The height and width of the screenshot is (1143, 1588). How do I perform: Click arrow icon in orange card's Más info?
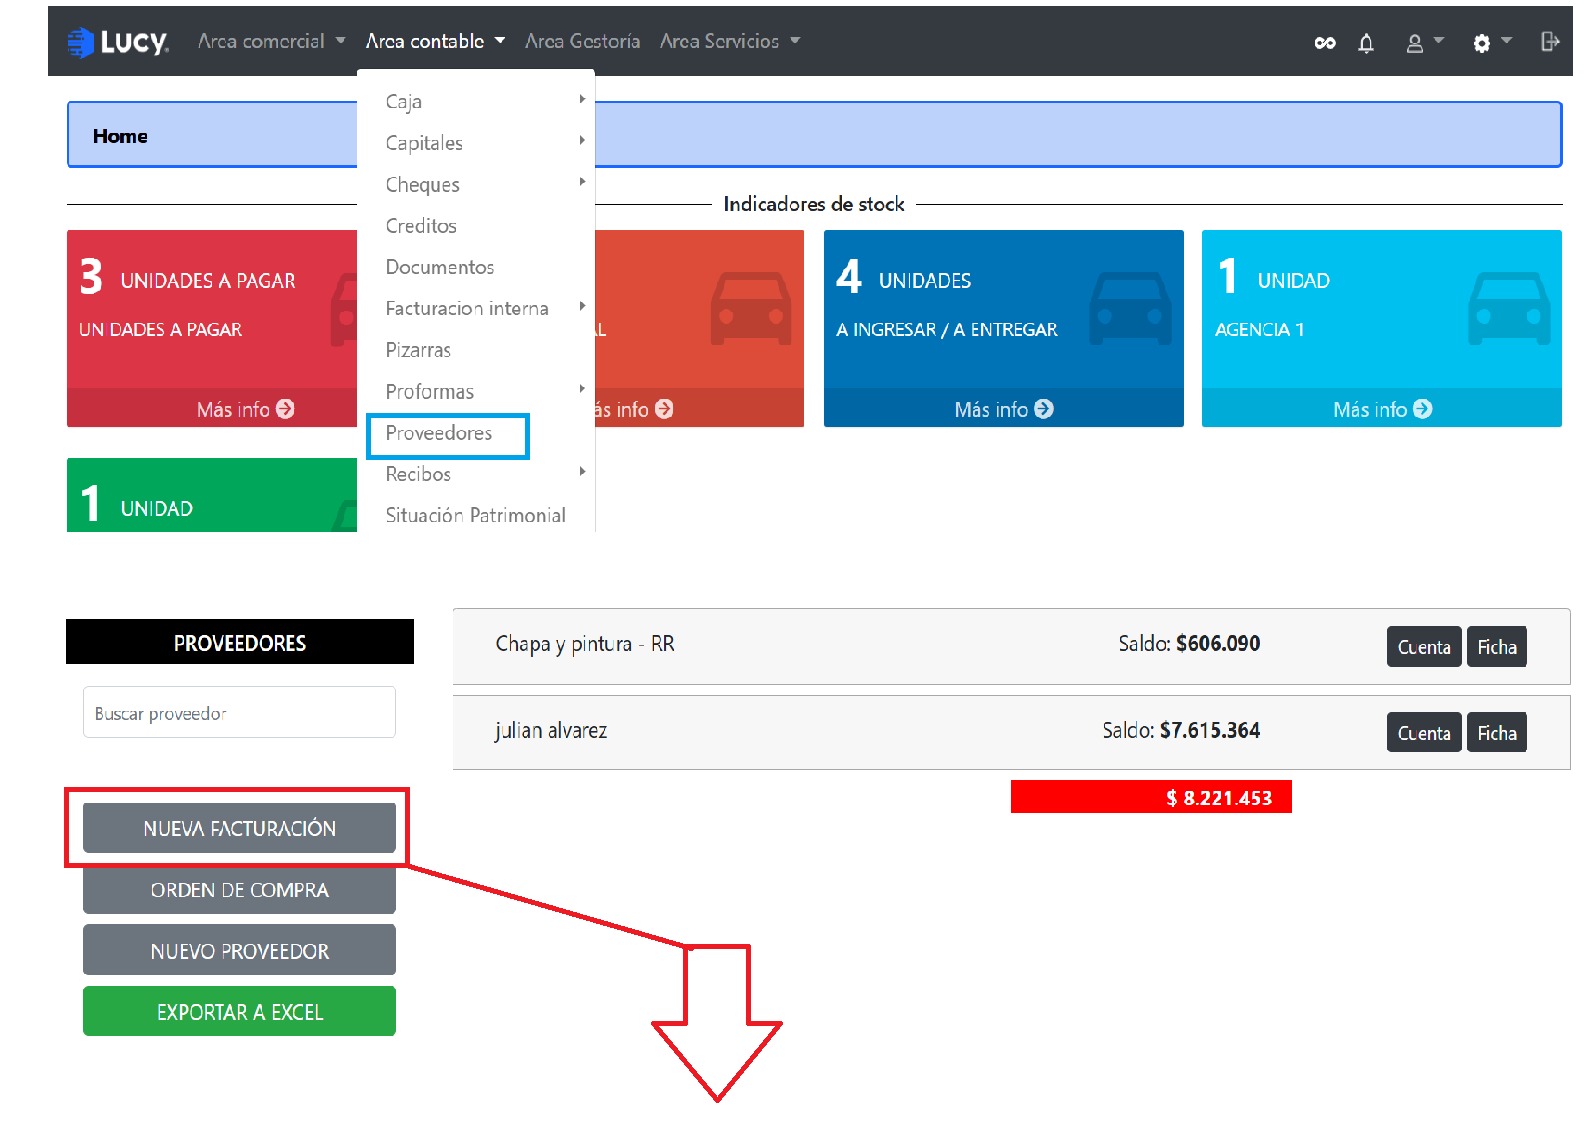point(664,409)
